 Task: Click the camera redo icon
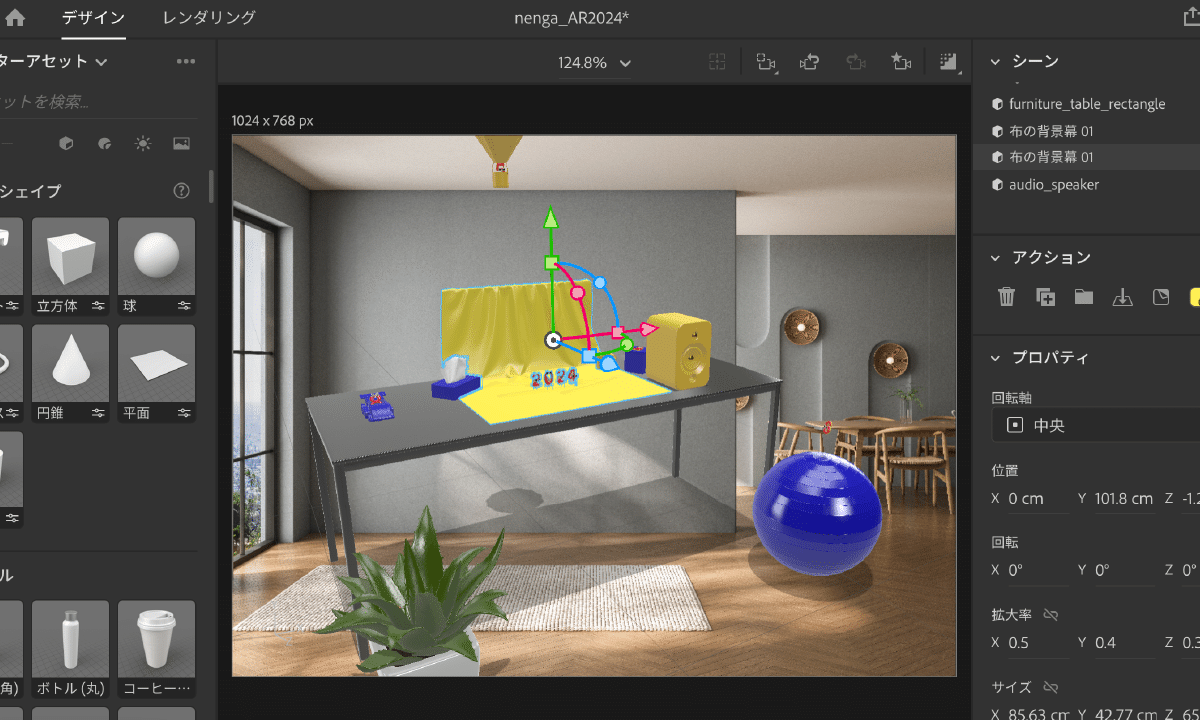[855, 62]
